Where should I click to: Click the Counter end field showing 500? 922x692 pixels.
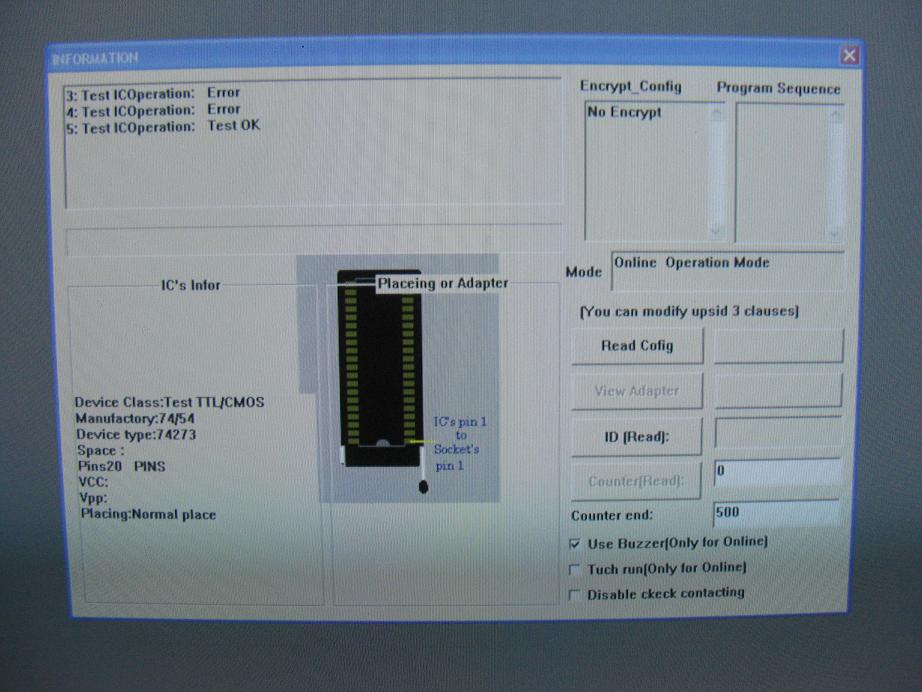click(x=776, y=513)
